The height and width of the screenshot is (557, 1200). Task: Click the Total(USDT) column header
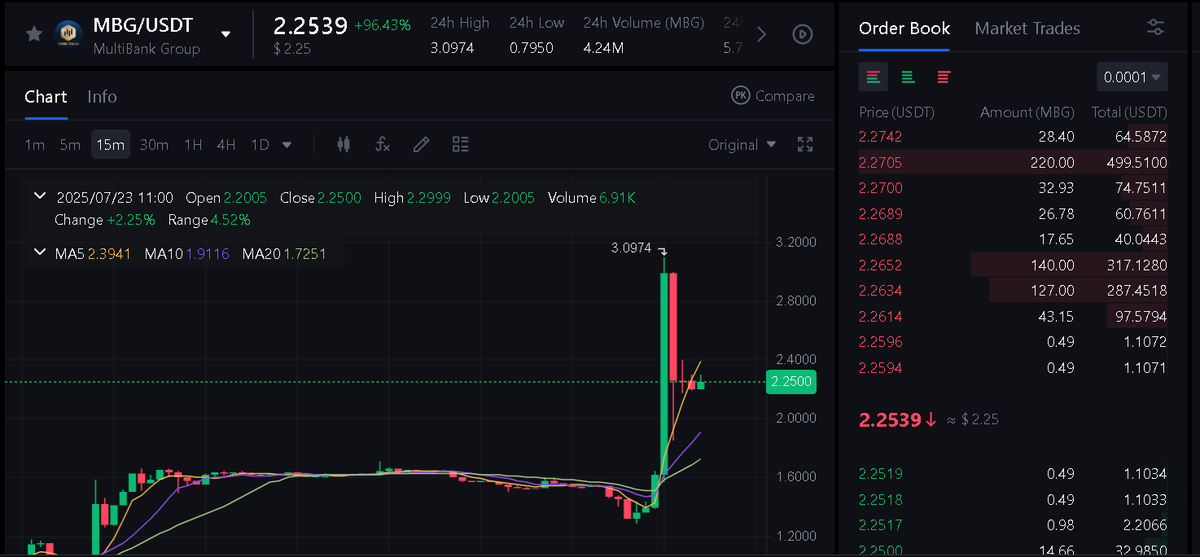1129,112
